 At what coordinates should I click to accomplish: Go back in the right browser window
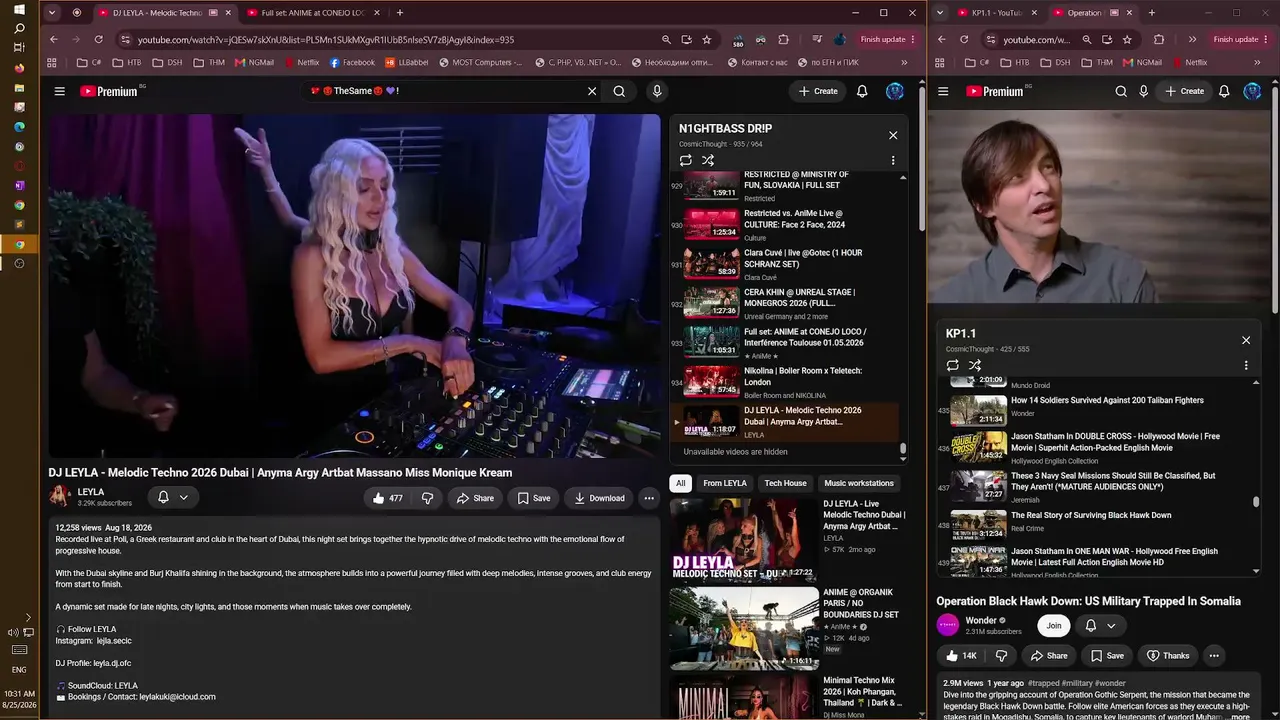point(940,39)
